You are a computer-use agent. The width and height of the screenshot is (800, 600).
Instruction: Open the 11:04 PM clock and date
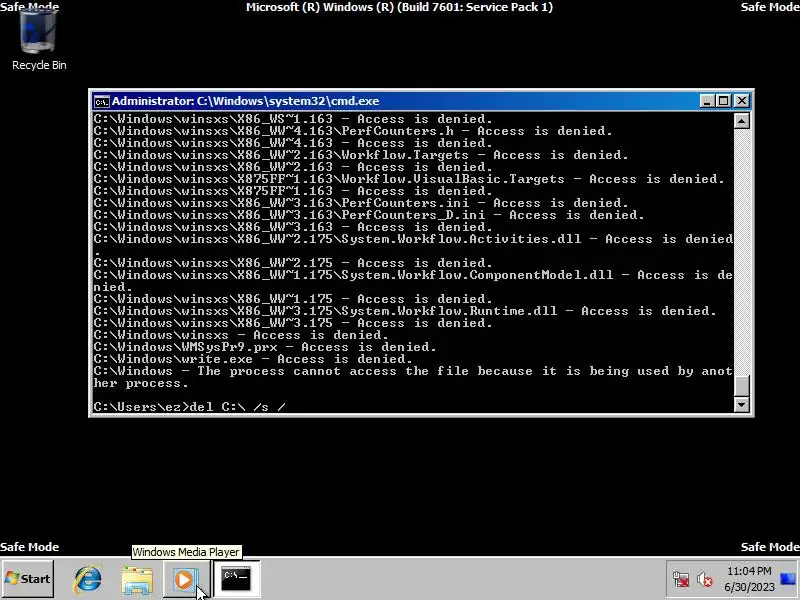[749, 579]
